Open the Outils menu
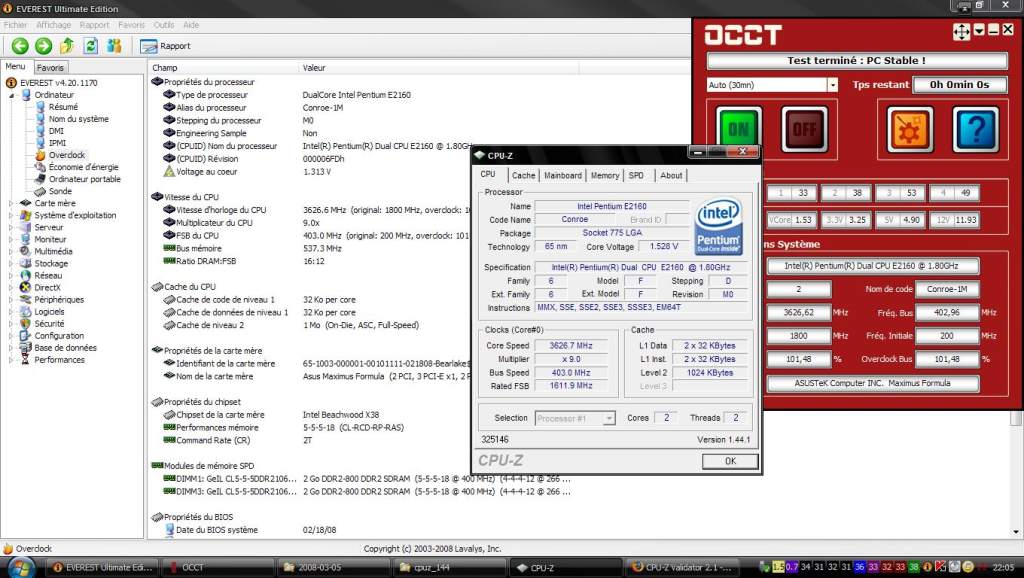This screenshot has height=578, width=1024. [164, 25]
